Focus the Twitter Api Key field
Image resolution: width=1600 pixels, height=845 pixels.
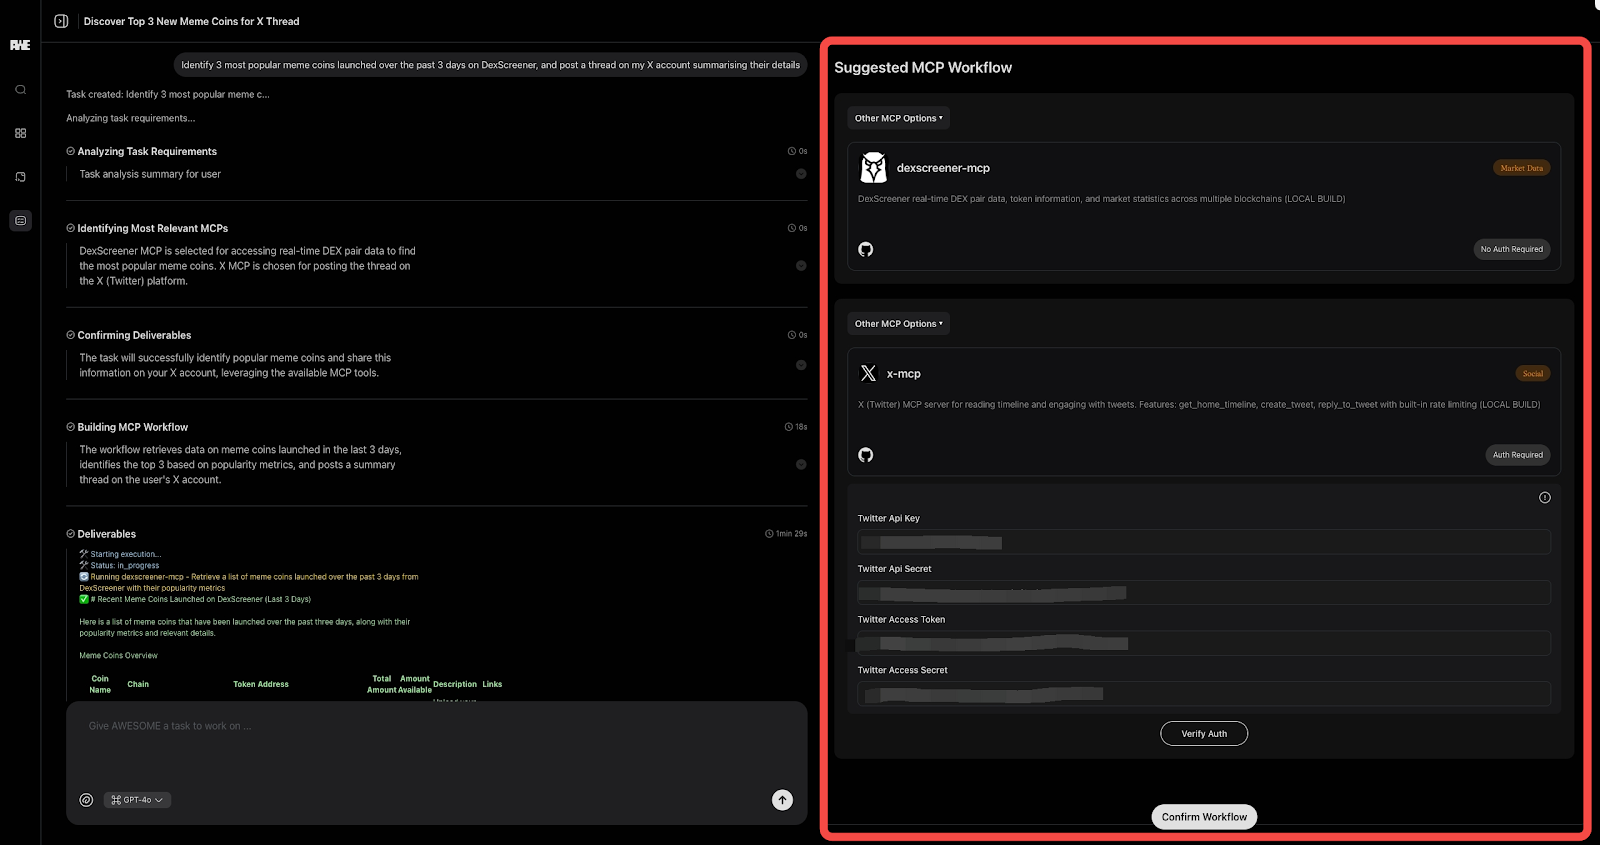click(x=1204, y=543)
